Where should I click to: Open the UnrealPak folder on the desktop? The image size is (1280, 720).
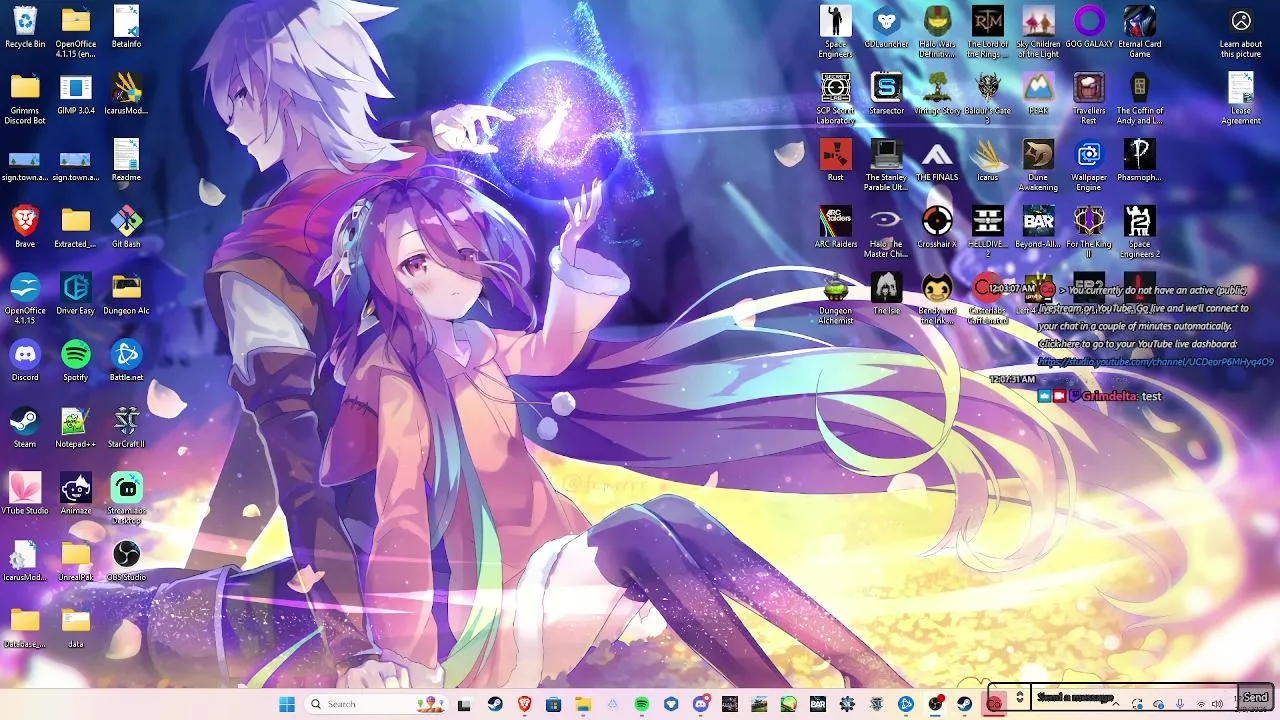click(75, 561)
